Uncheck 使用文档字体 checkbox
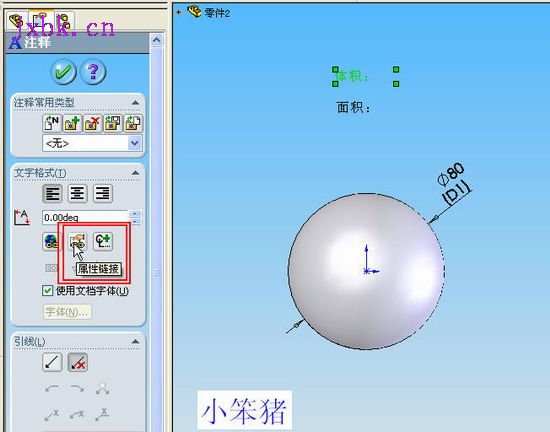Viewport: 550px width, 432px height. coord(47,290)
